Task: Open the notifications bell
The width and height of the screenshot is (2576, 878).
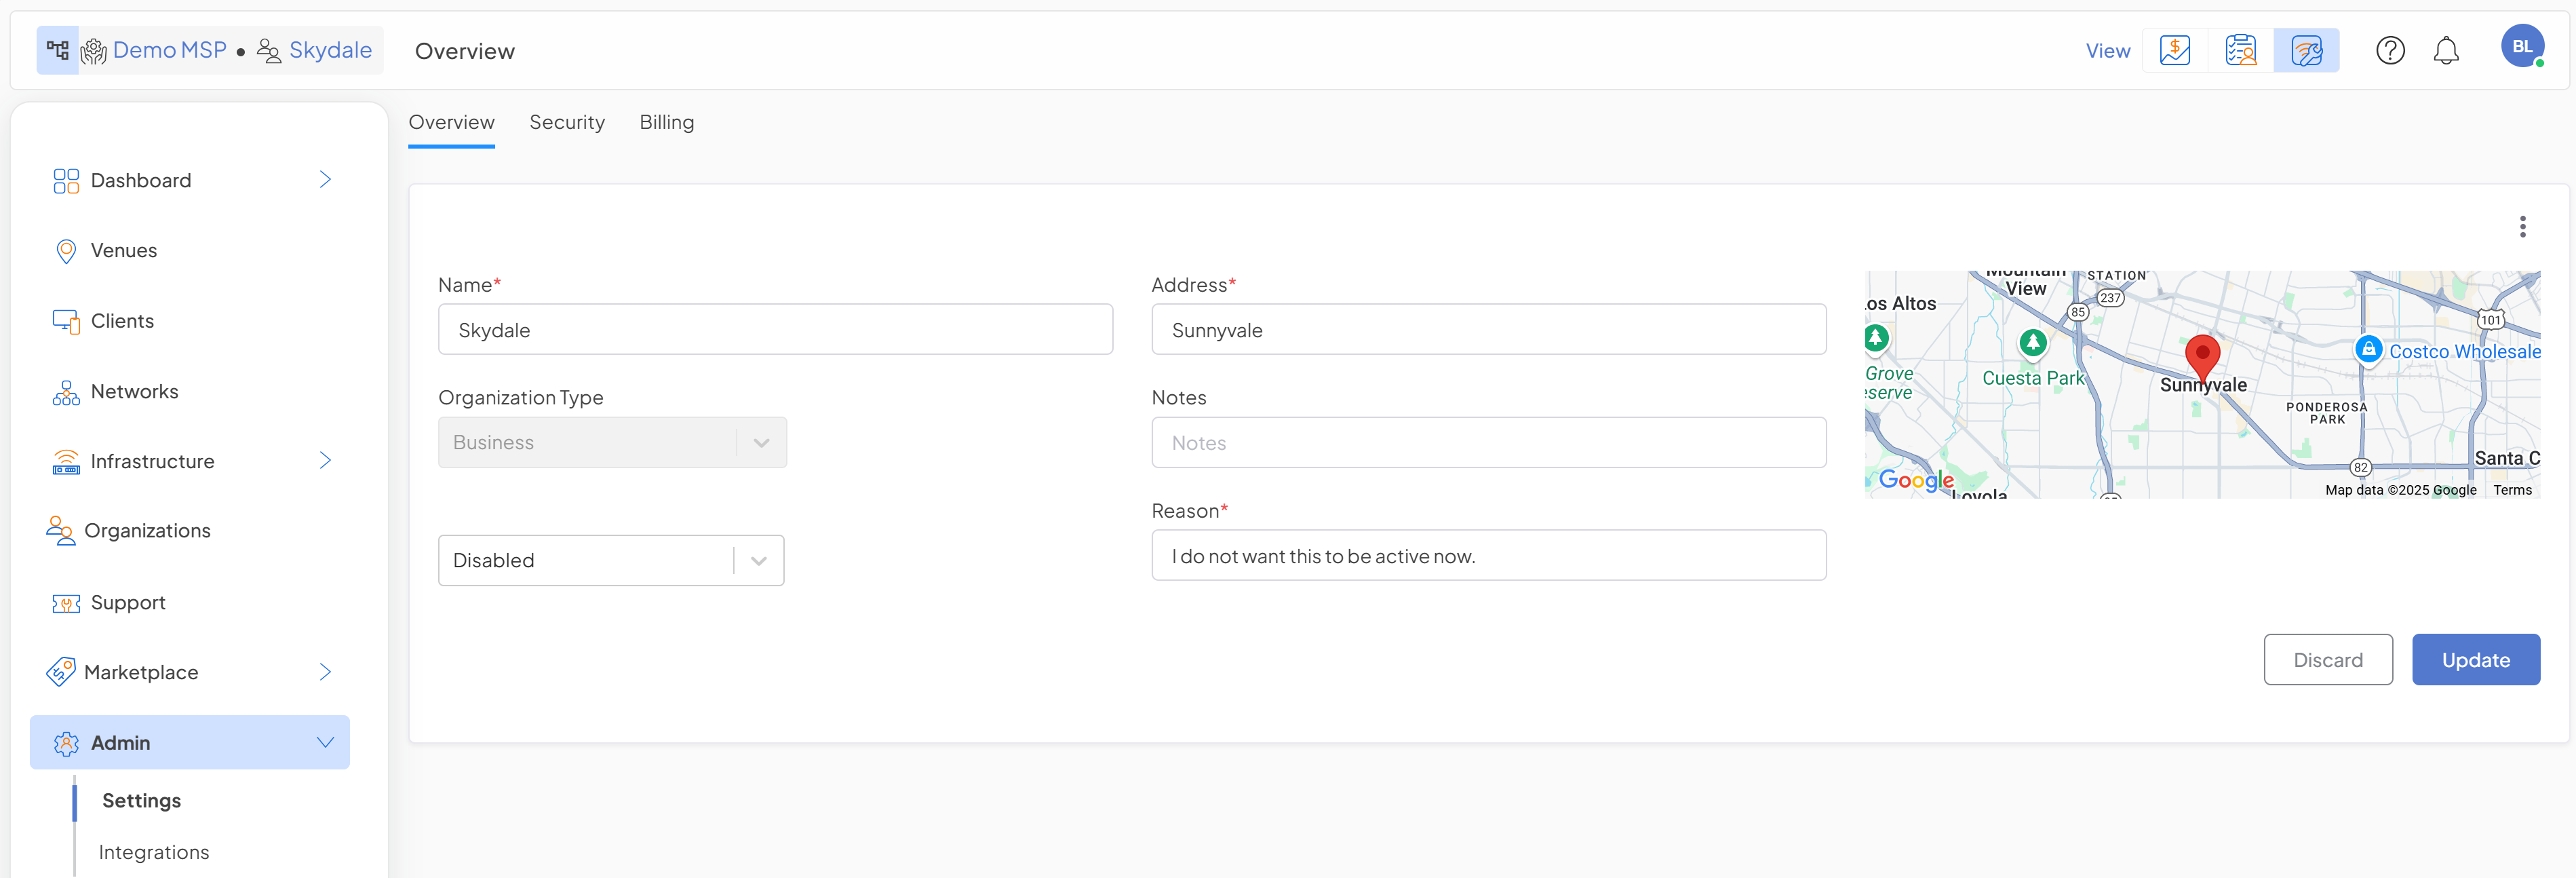Action: pos(2446,50)
